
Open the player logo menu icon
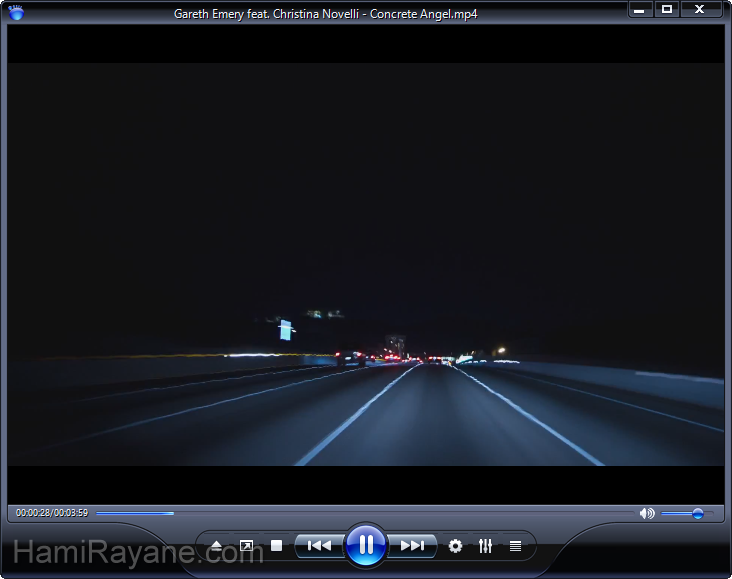[16, 12]
